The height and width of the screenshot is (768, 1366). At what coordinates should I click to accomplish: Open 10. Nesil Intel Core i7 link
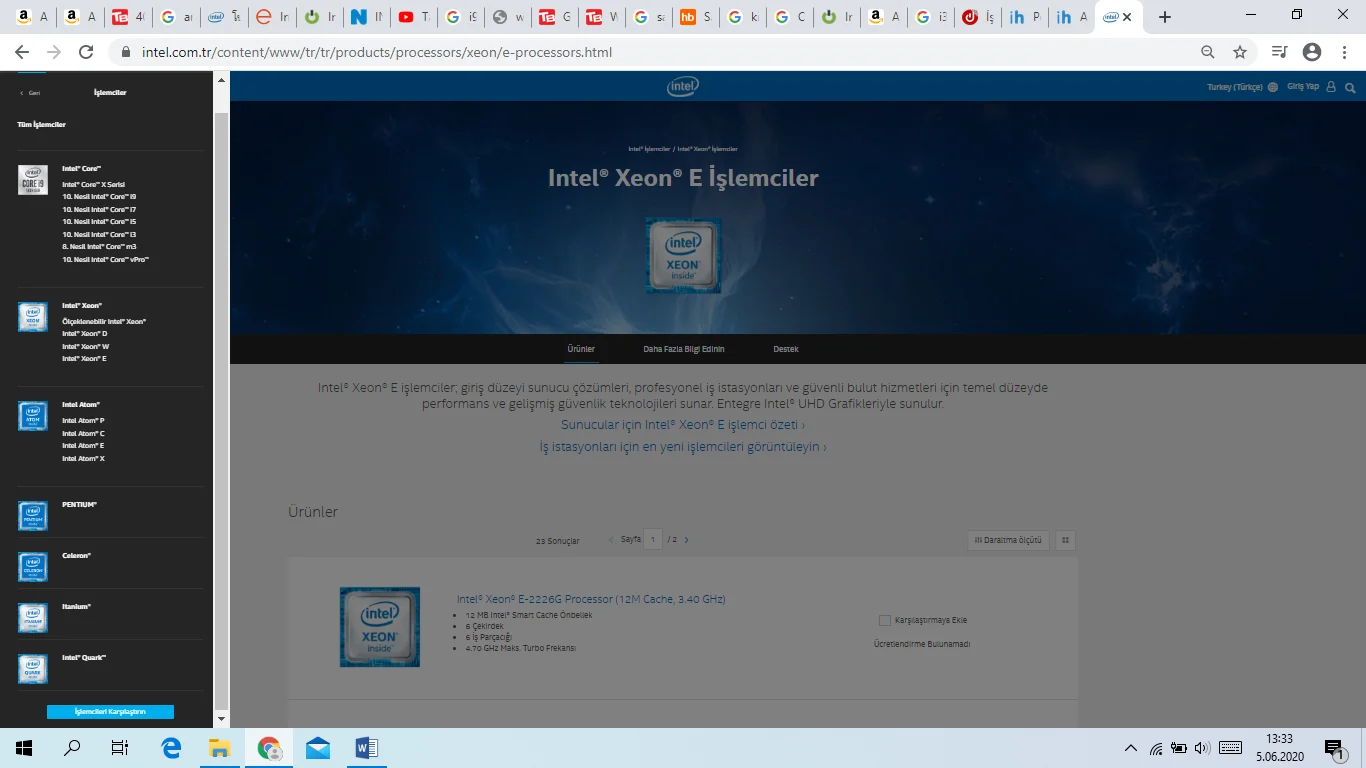point(99,209)
